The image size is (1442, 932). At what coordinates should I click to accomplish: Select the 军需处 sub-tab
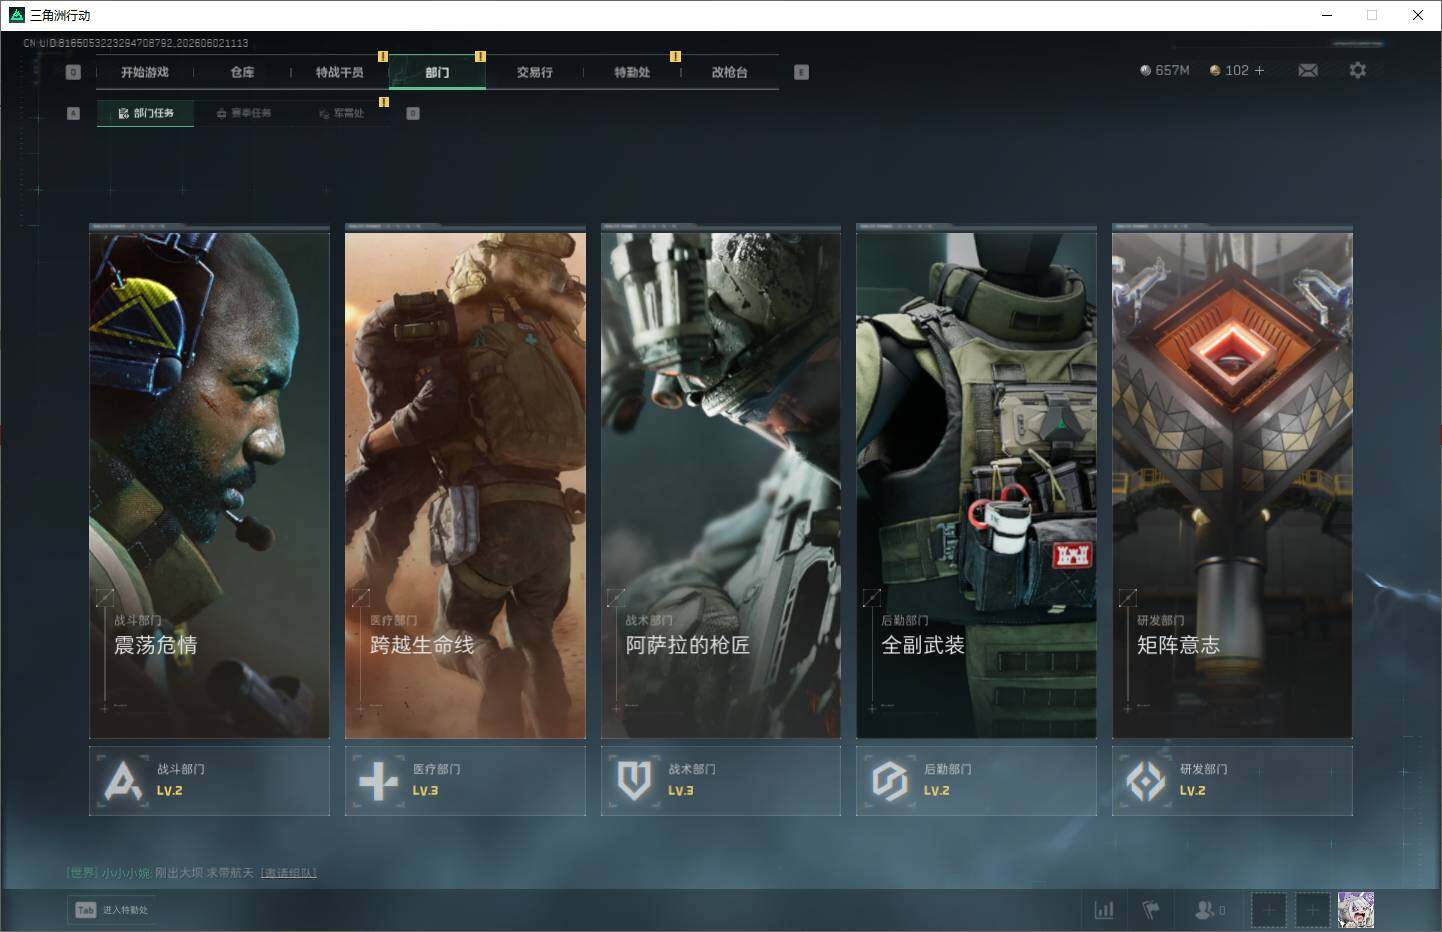tap(341, 113)
